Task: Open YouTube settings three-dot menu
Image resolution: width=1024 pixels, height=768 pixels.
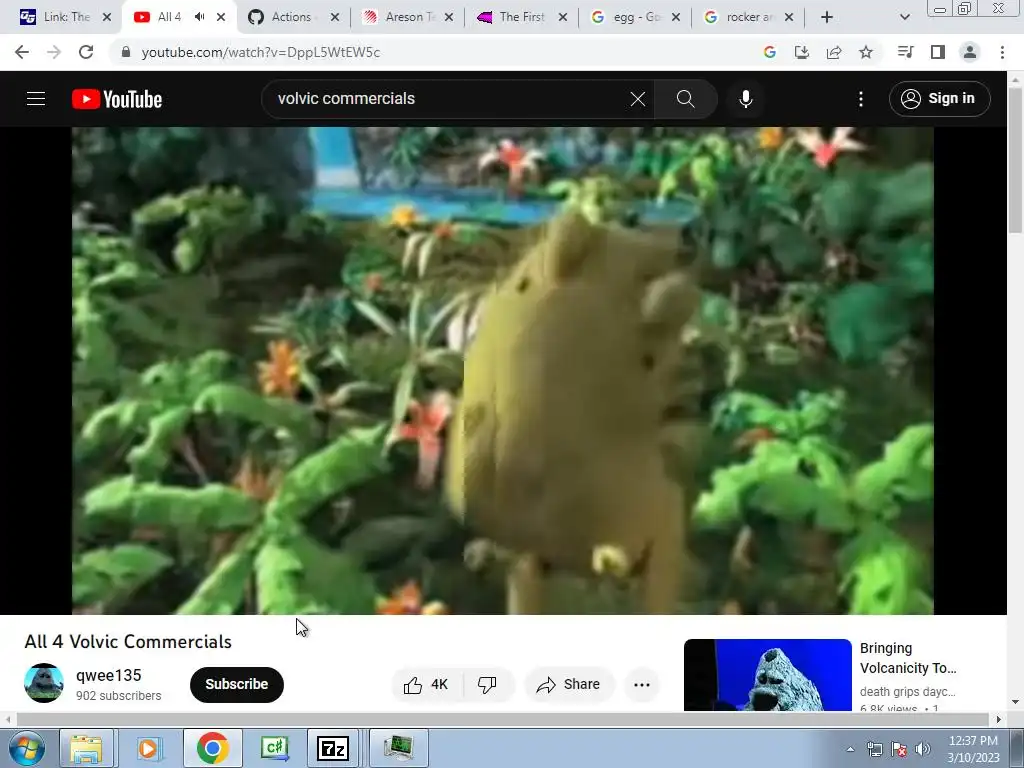Action: (x=861, y=99)
